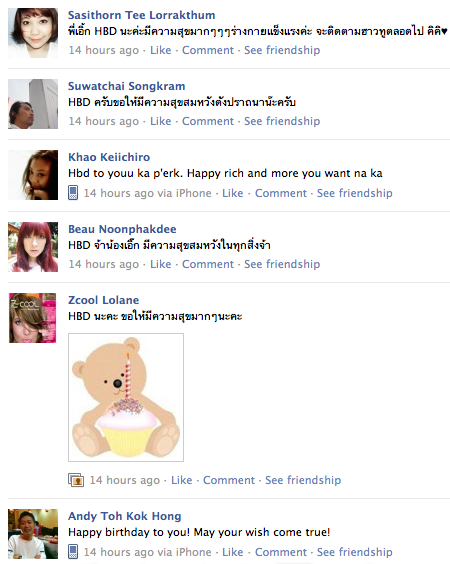Open Zcool Lolane's profile picture
450x564 pixels.
[x=33, y=318]
